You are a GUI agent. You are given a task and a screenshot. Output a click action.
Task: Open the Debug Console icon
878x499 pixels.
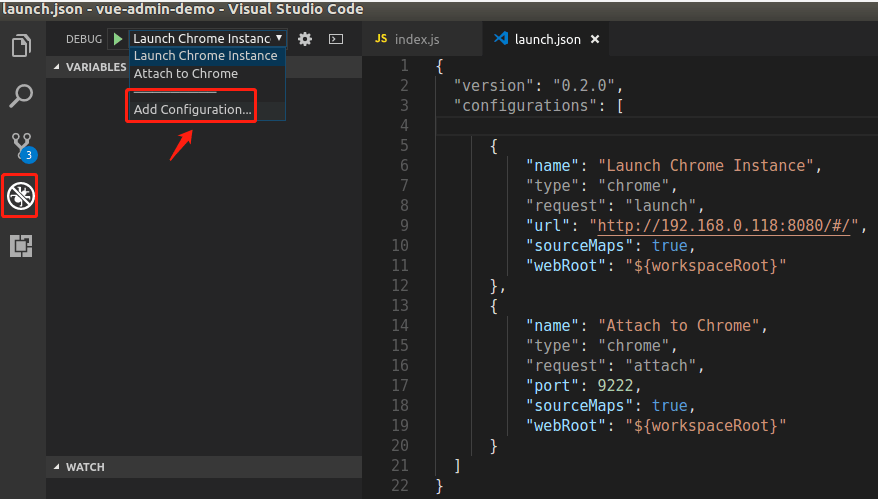336,39
